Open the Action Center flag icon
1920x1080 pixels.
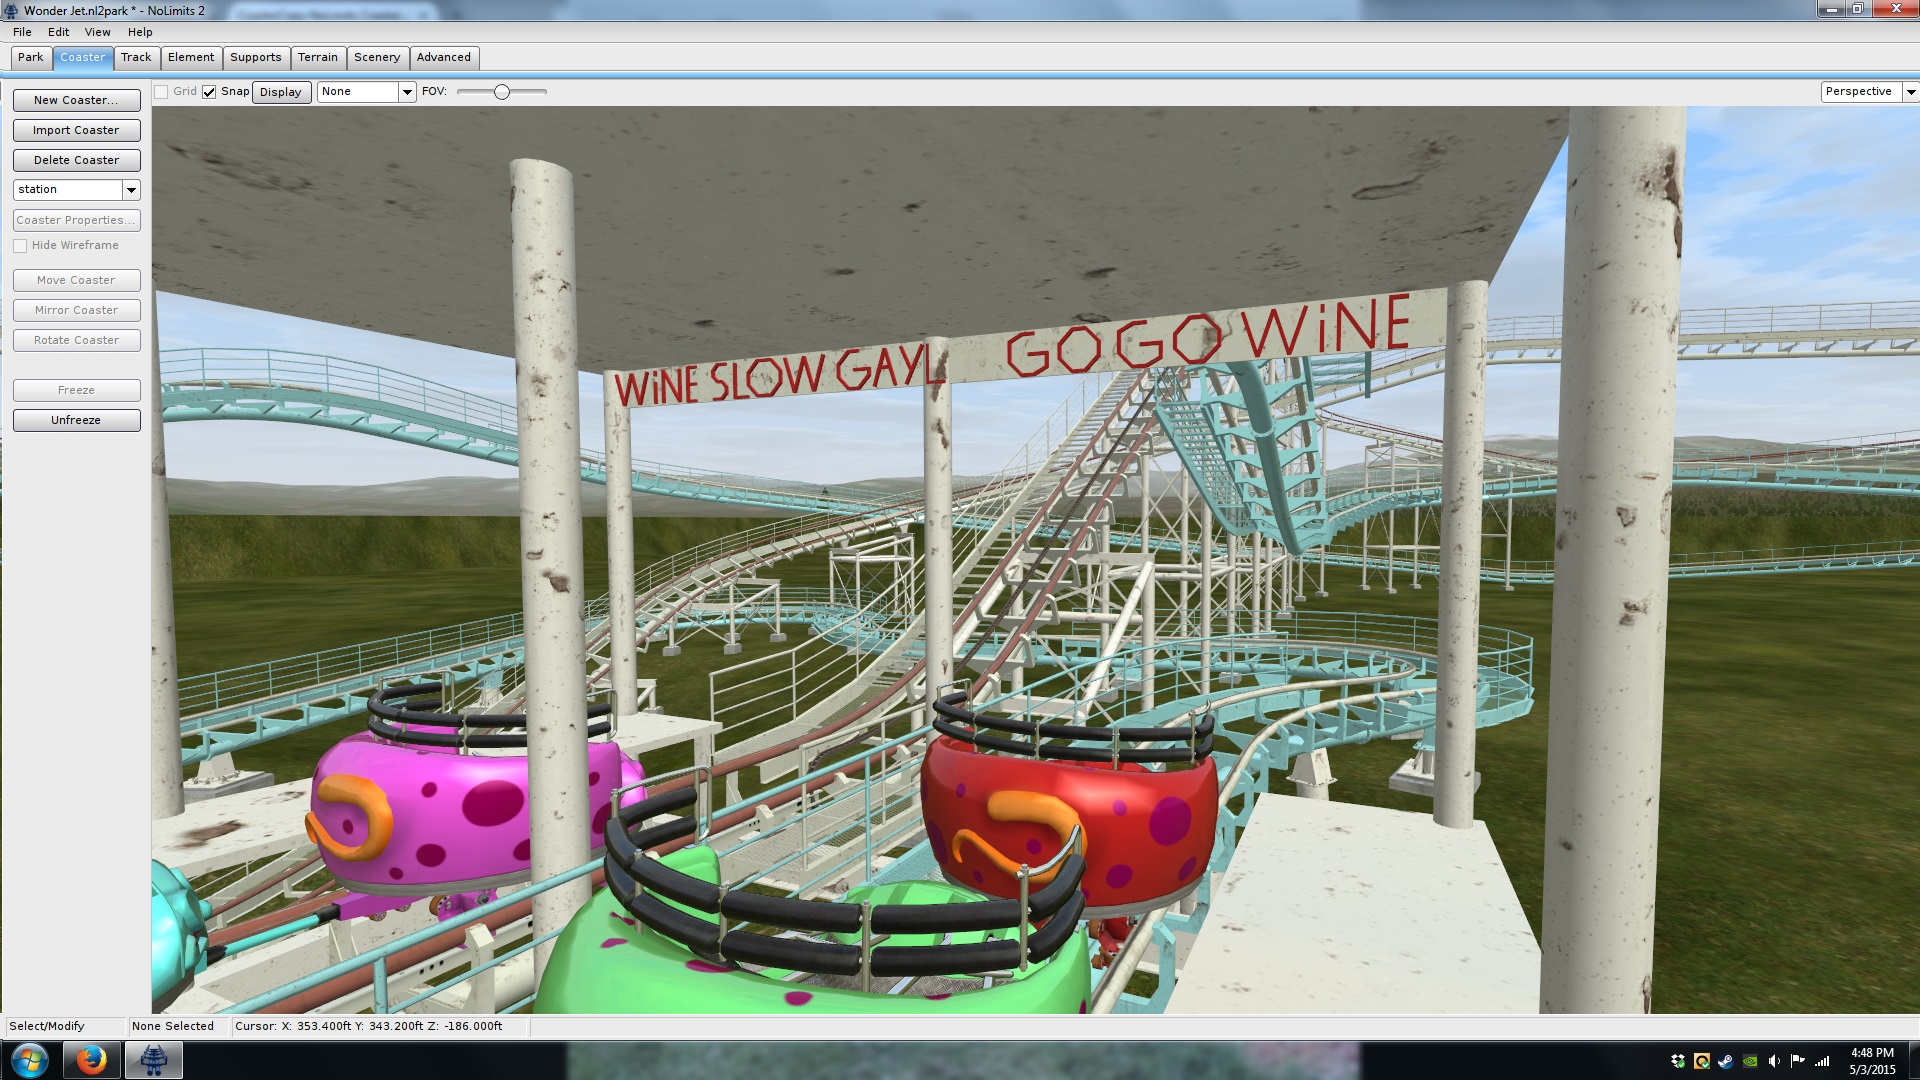(x=1798, y=1061)
